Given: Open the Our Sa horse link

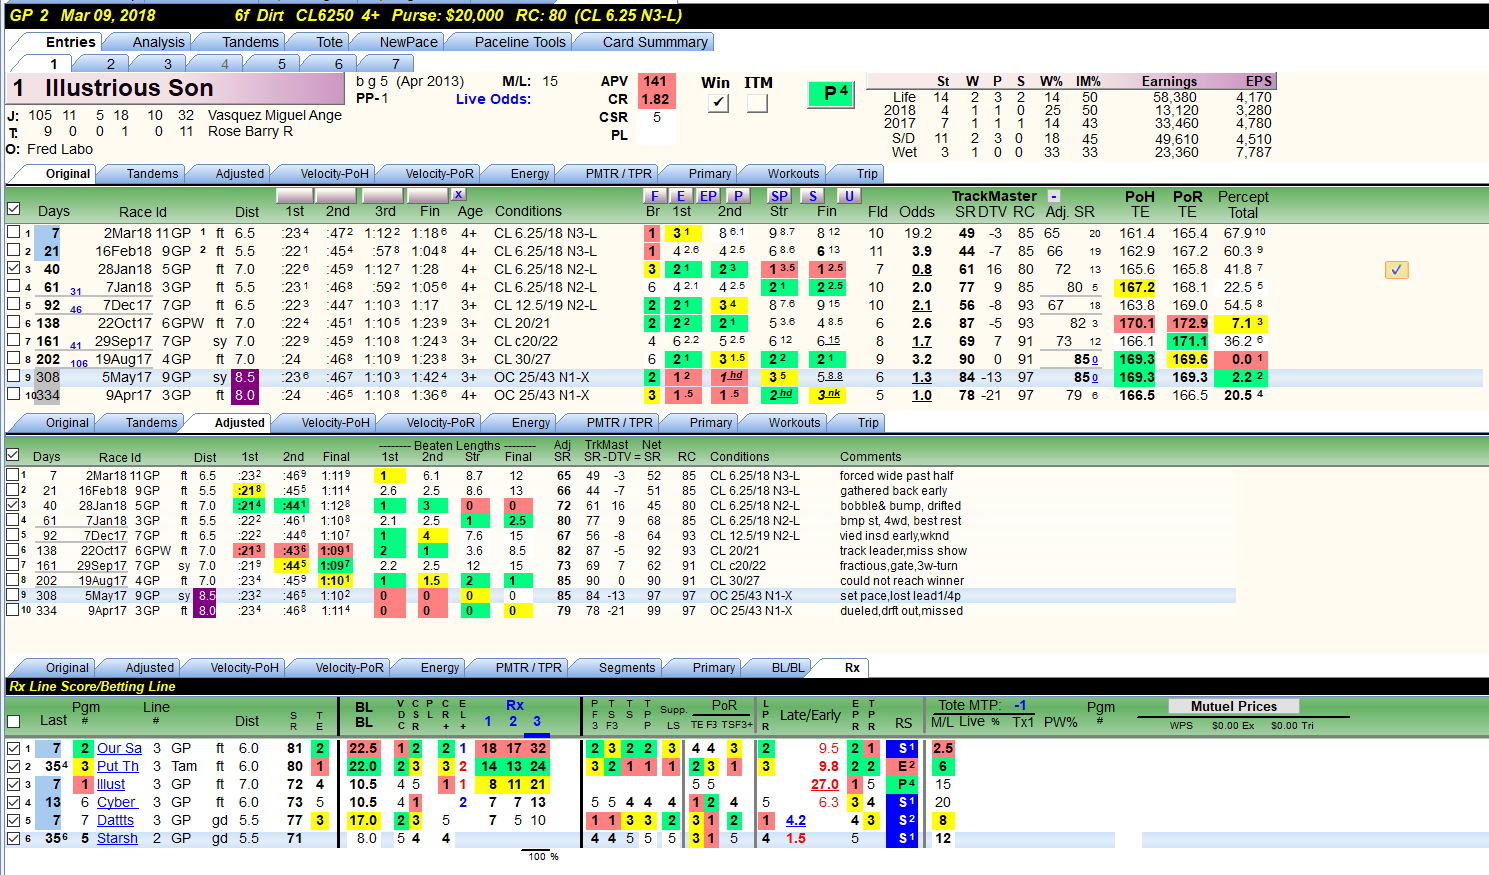Looking at the screenshot, I should tap(119, 748).
